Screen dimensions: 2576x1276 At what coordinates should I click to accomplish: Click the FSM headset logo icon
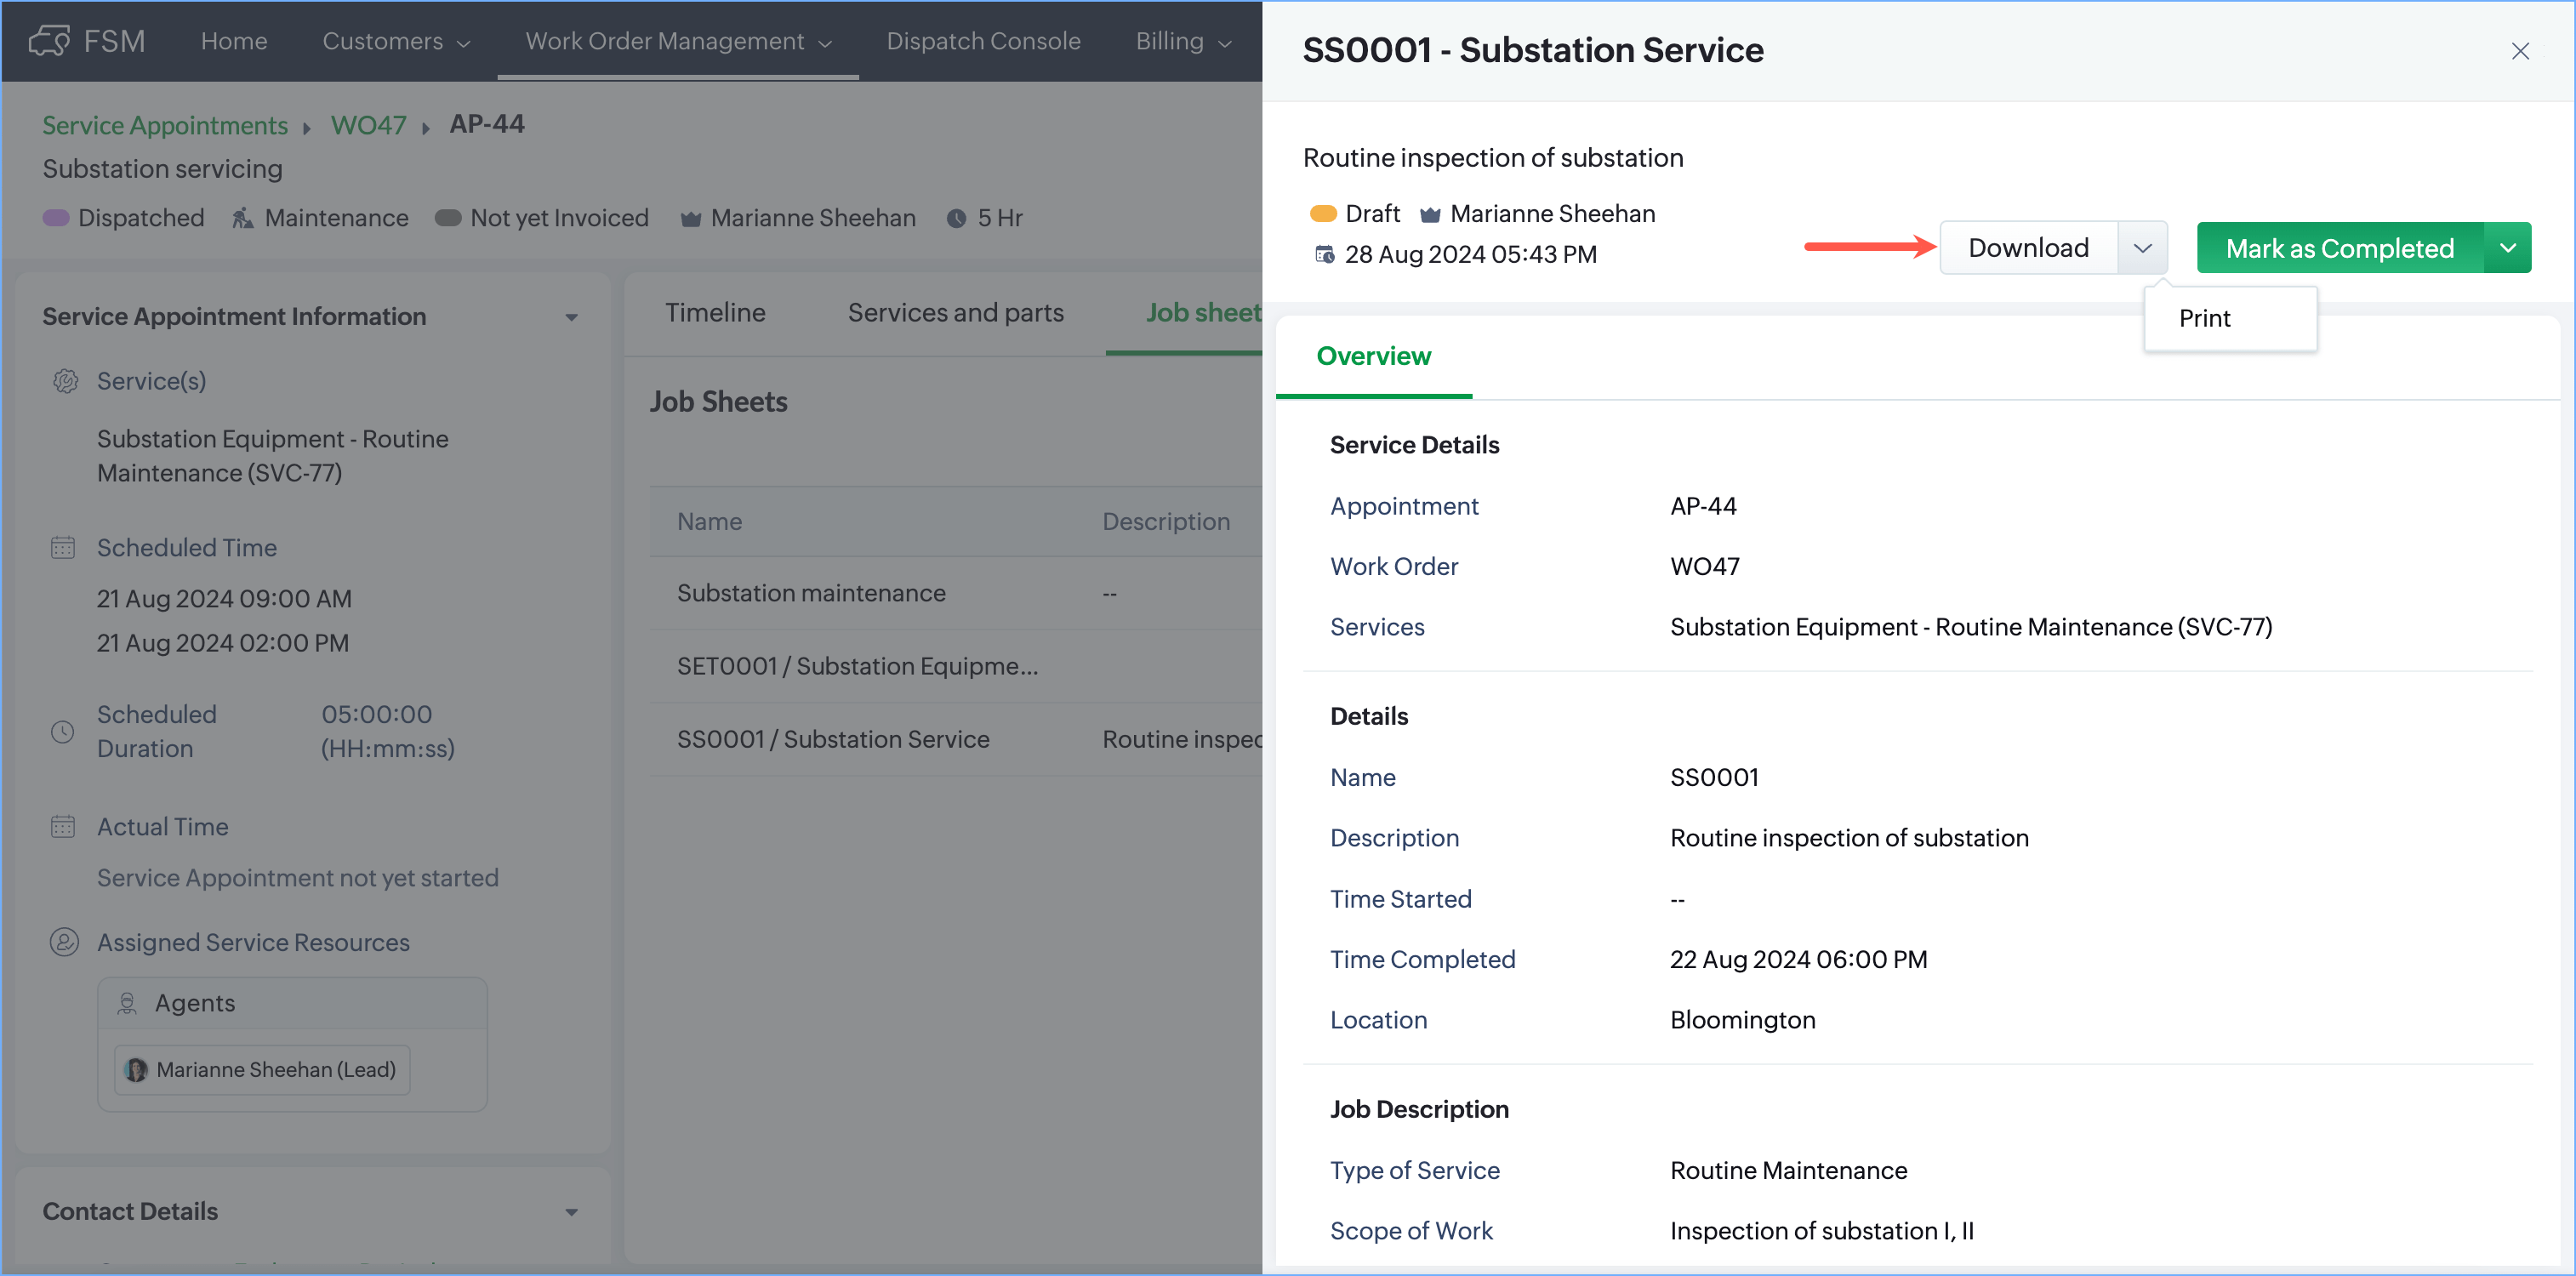(49, 41)
